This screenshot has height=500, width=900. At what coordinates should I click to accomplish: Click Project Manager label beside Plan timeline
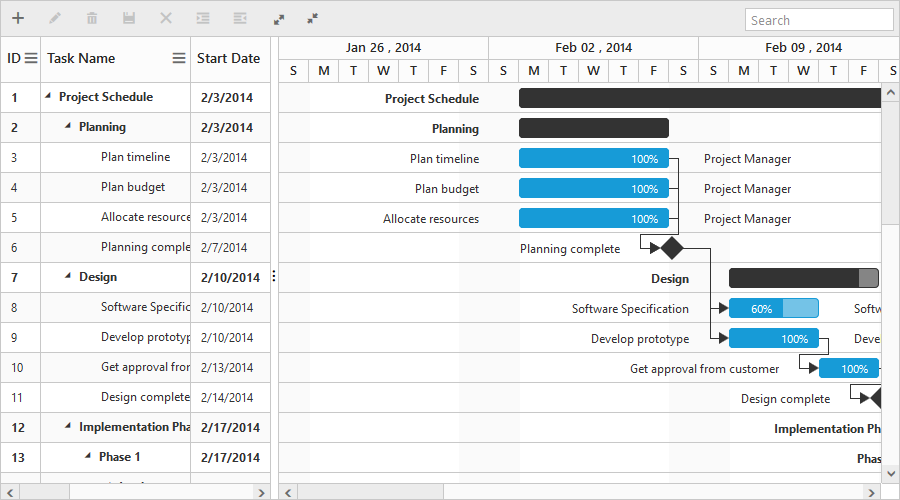[x=747, y=159]
